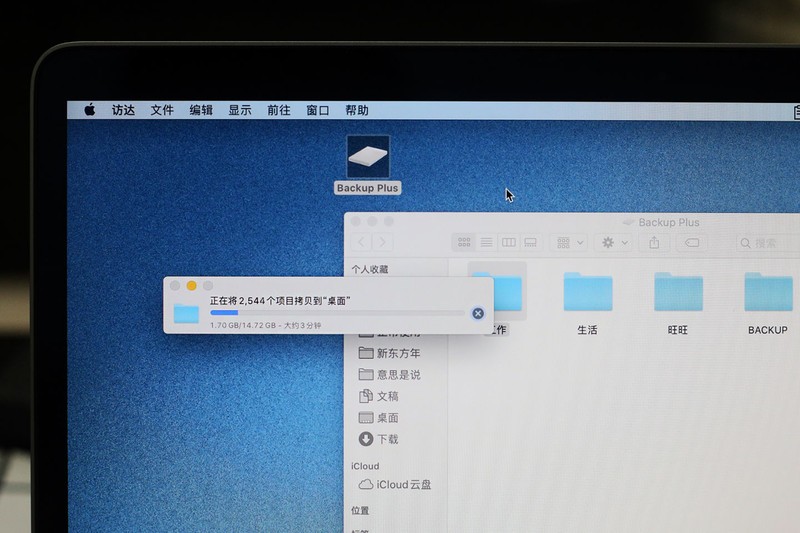800x533 pixels.
Task: Open 桌面 in the sidebar
Action: tap(379, 418)
